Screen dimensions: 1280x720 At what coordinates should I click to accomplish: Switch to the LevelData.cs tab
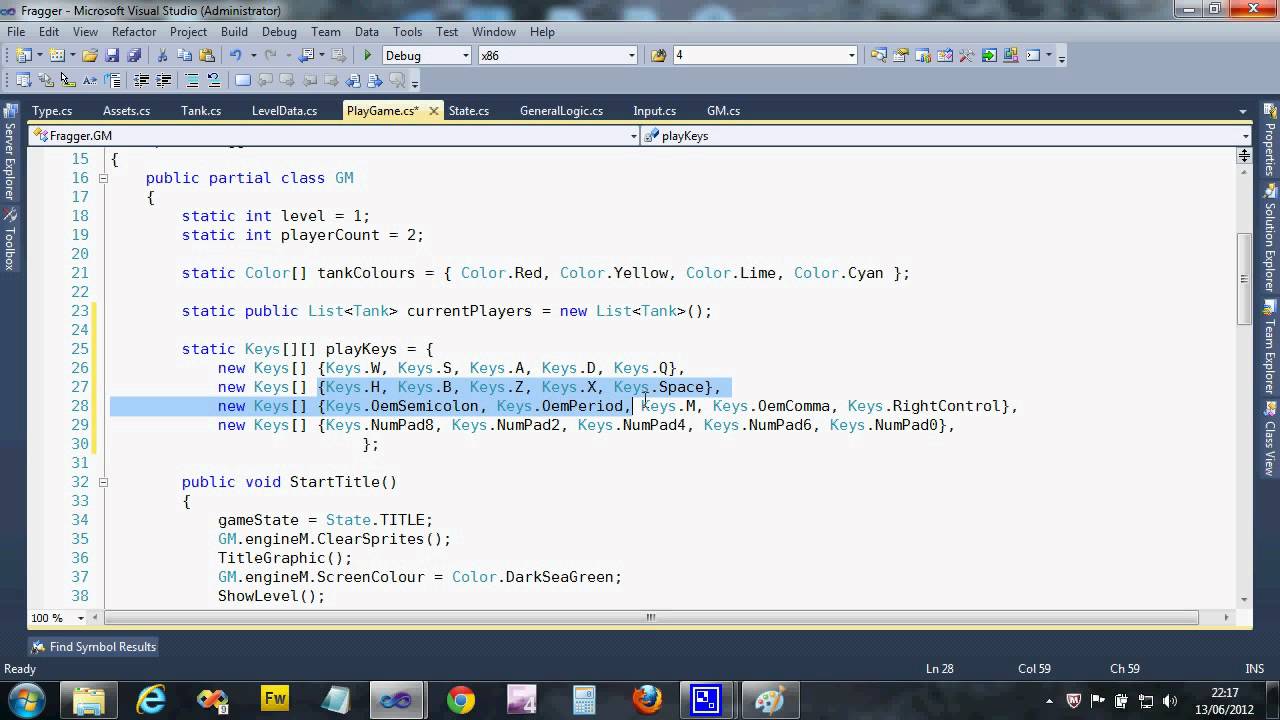point(284,111)
